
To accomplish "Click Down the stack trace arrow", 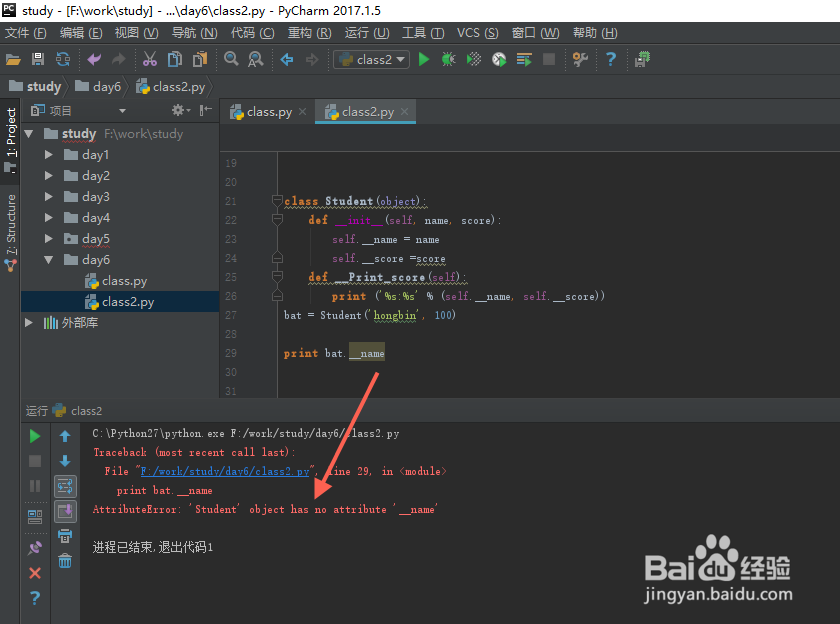I will pos(65,461).
